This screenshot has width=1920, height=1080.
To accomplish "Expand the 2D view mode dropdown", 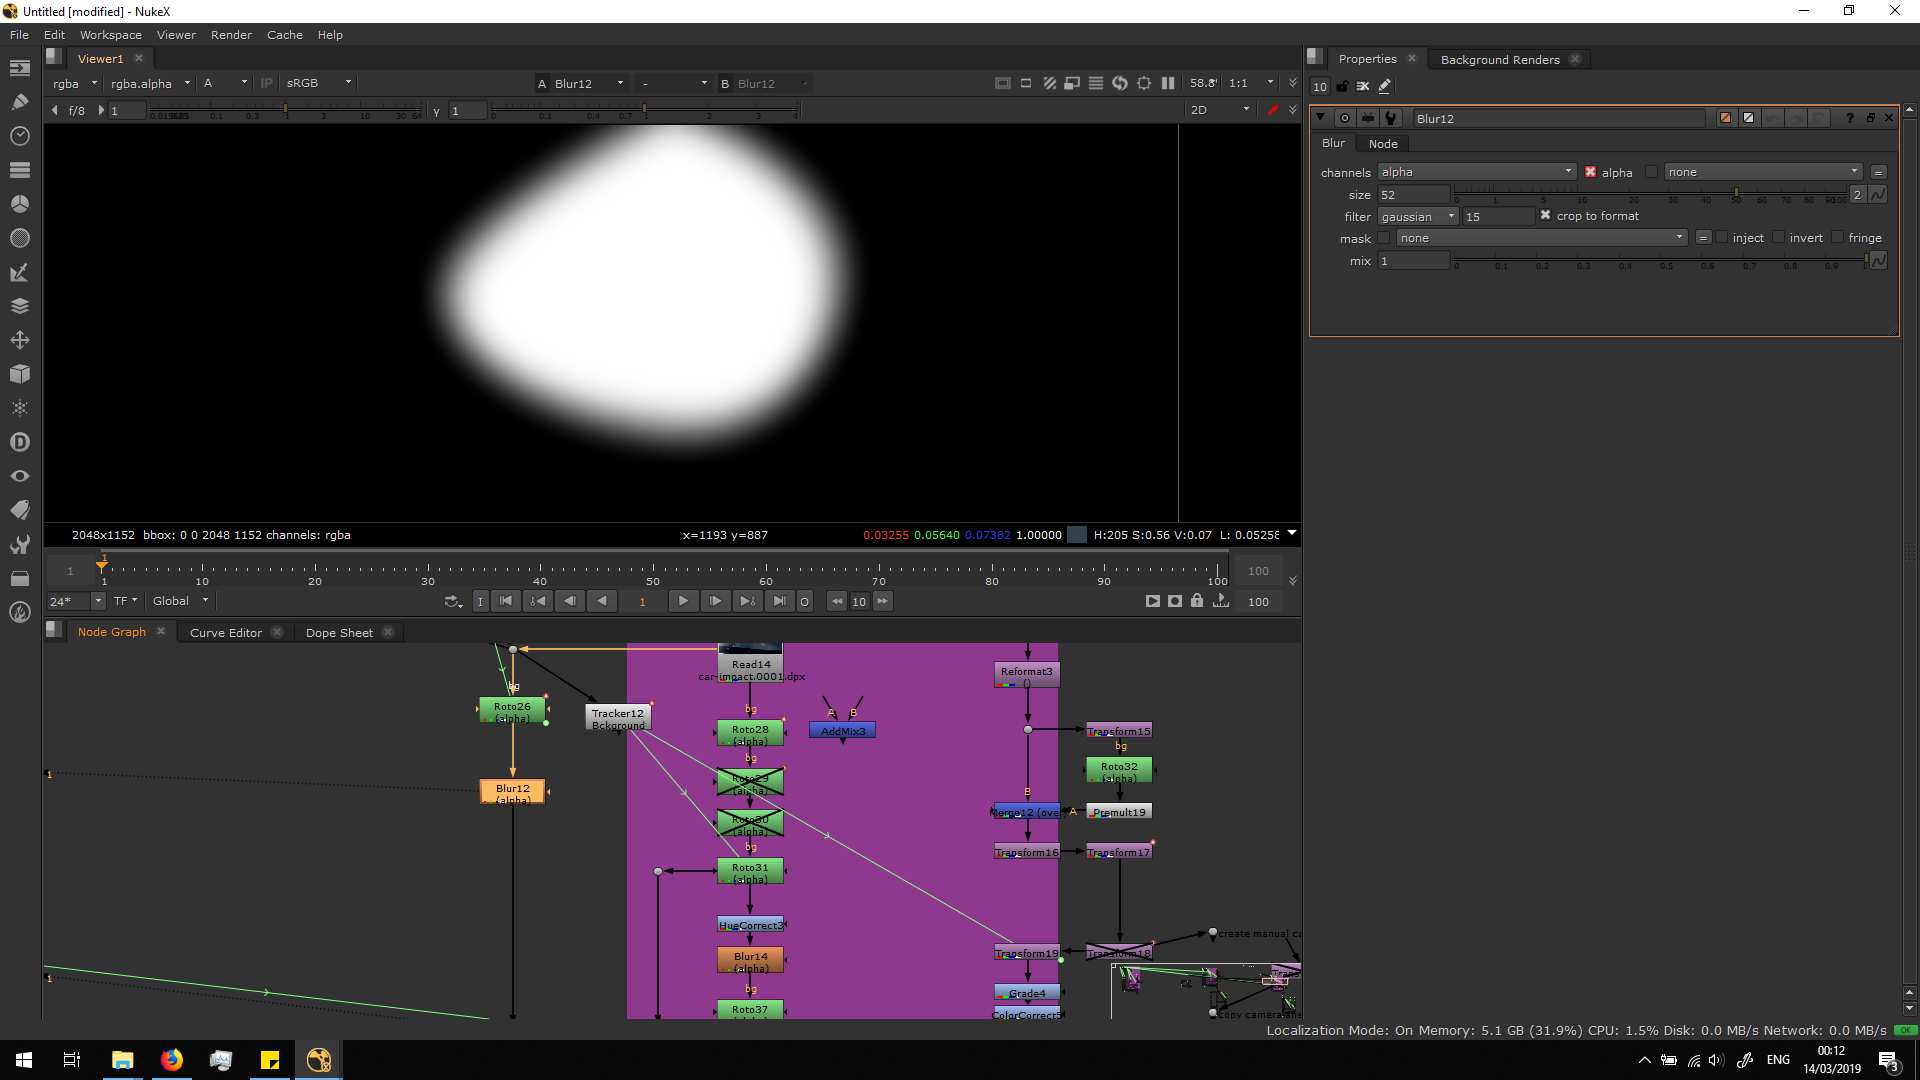I will click(x=1220, y=110).
